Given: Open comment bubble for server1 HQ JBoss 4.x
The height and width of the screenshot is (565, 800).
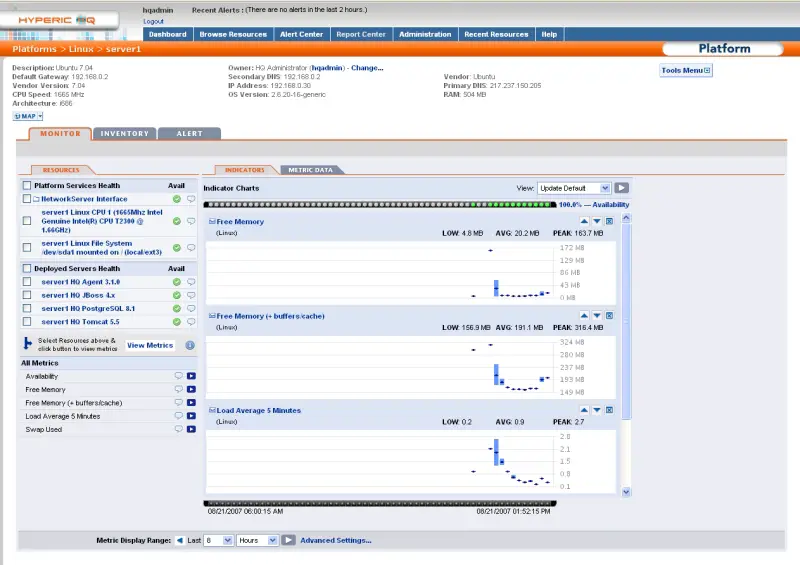Looking at the screenshot, I should click(x=191, y=295).
